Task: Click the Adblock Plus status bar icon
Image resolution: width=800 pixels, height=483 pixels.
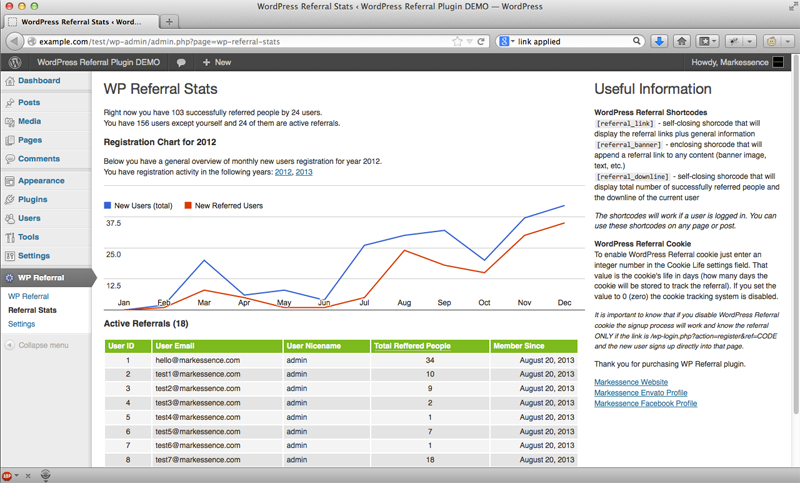Action: 7,475
